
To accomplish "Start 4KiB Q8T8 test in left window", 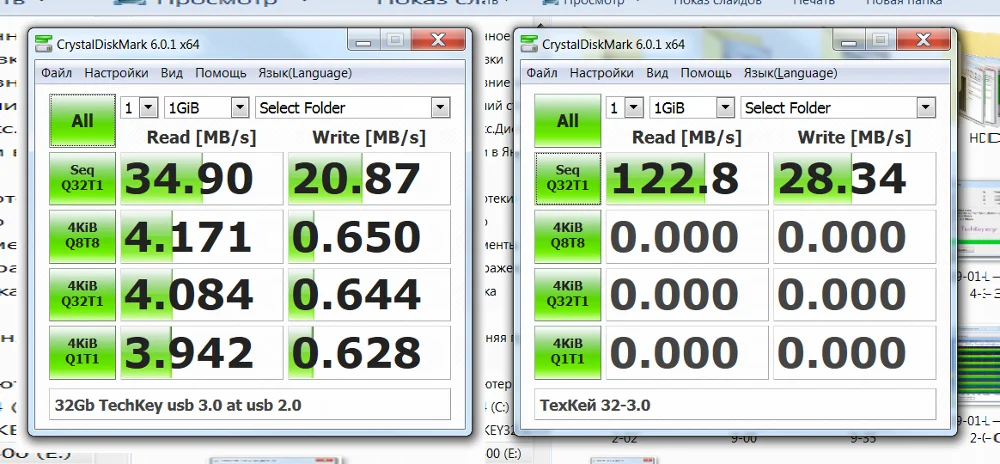I will 82,236.
